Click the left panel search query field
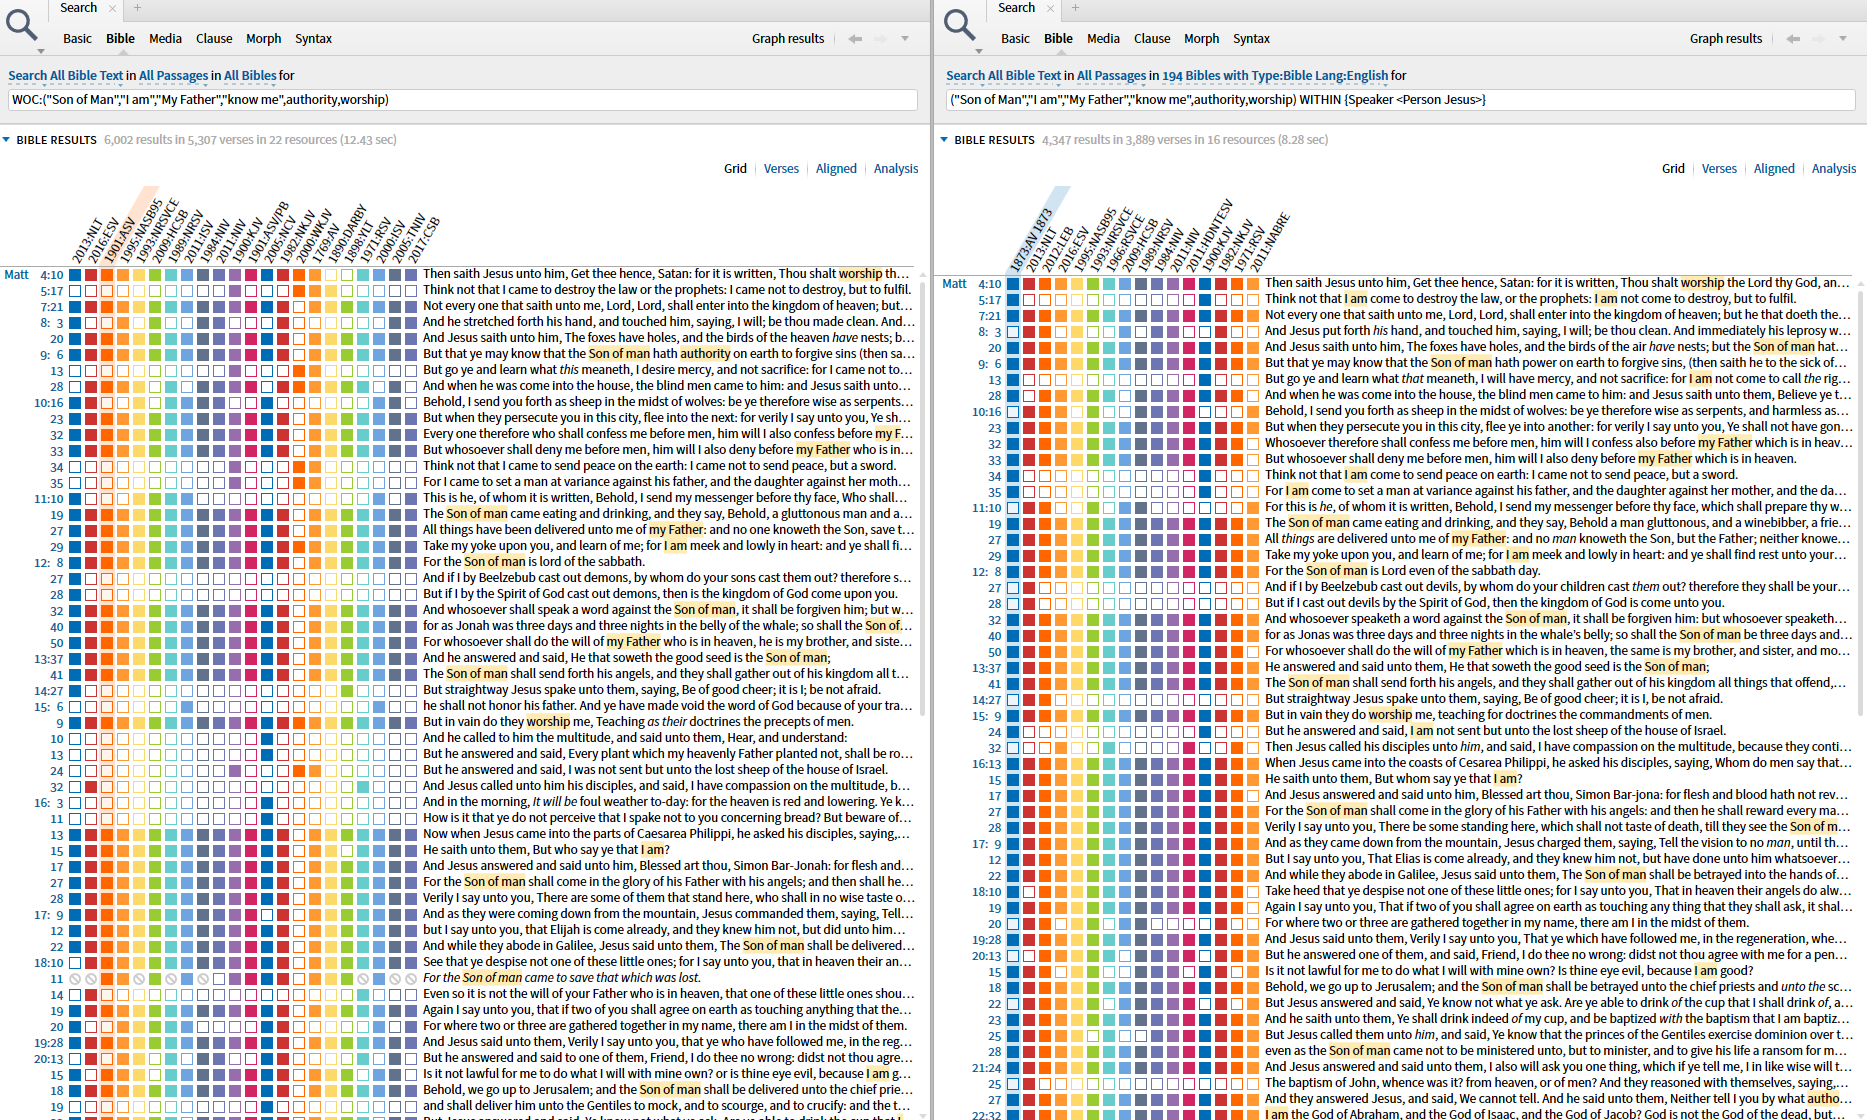 point(463,100)
